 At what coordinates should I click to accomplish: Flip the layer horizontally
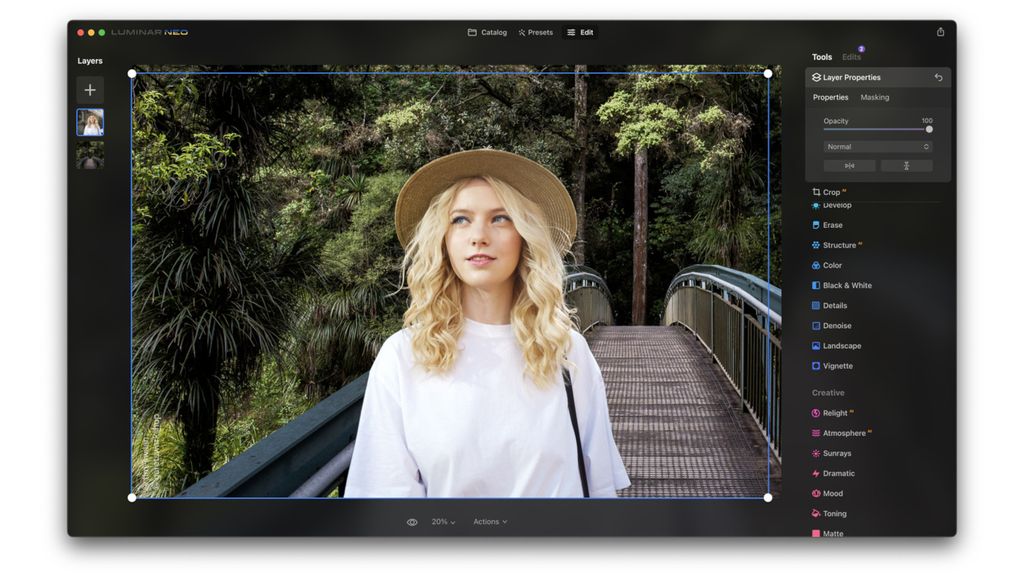pyautogui.click(x=849, y=165)
